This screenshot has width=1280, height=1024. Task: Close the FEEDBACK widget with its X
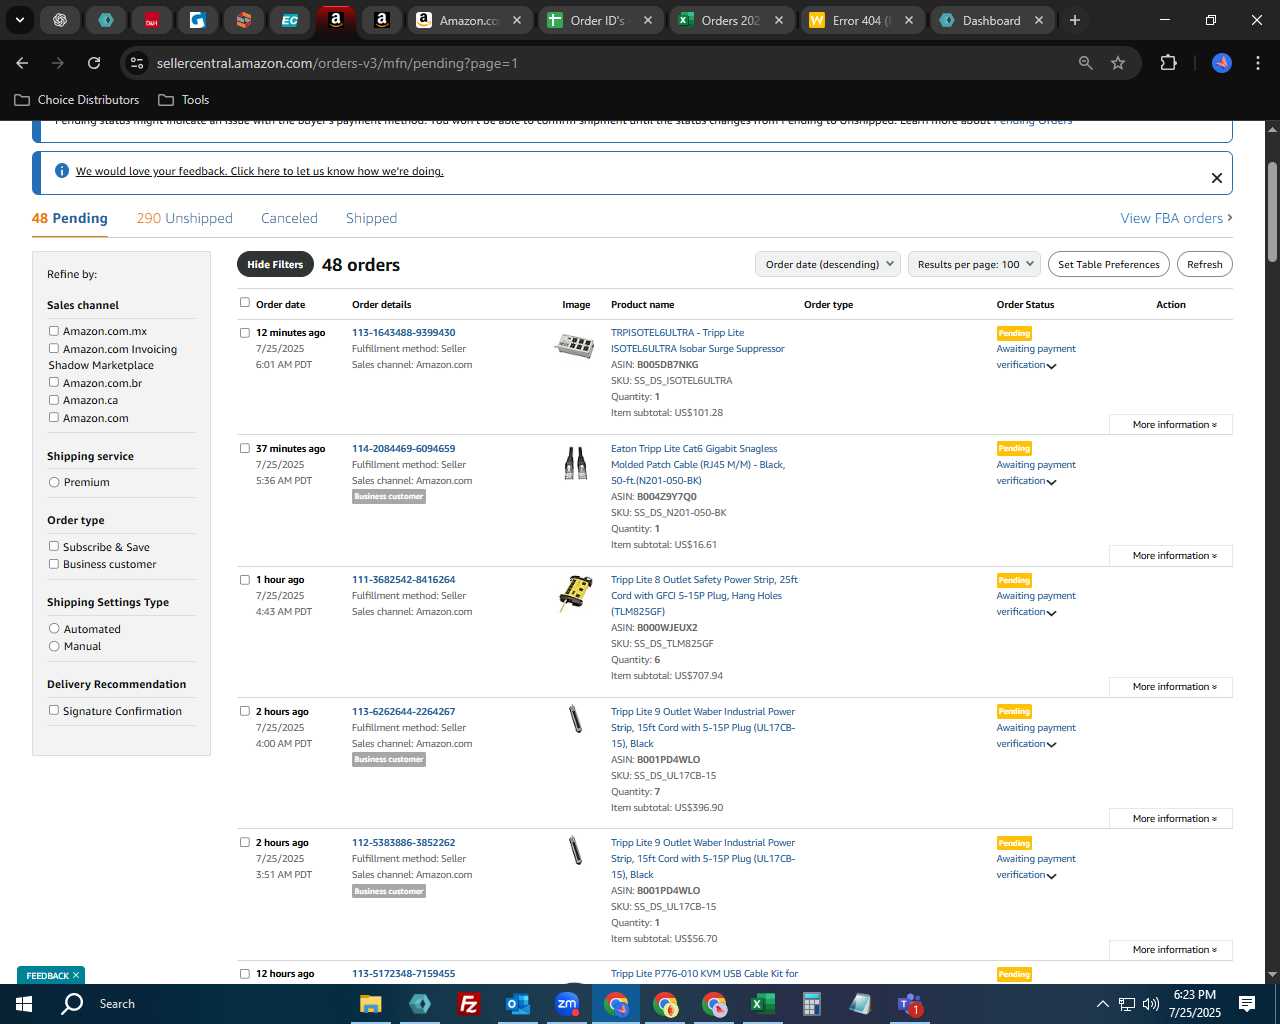point(76,976)
